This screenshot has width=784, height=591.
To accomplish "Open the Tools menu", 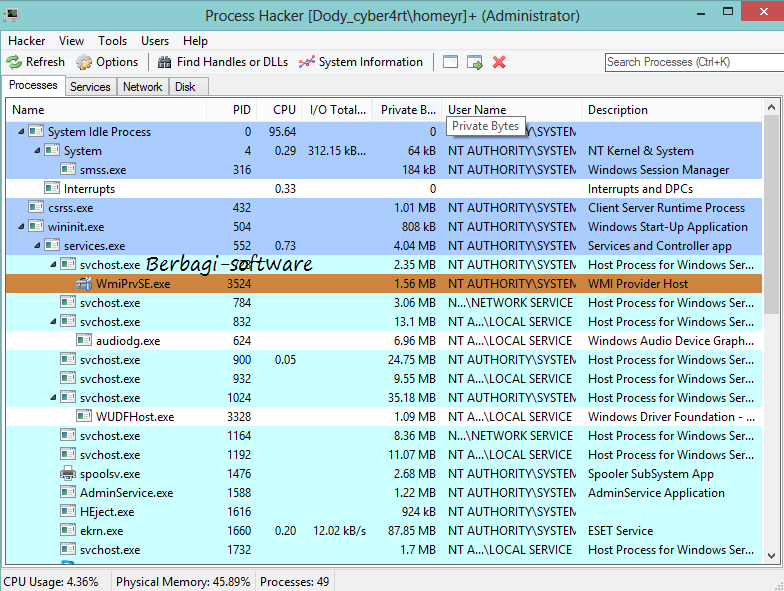I will point(112,41).
